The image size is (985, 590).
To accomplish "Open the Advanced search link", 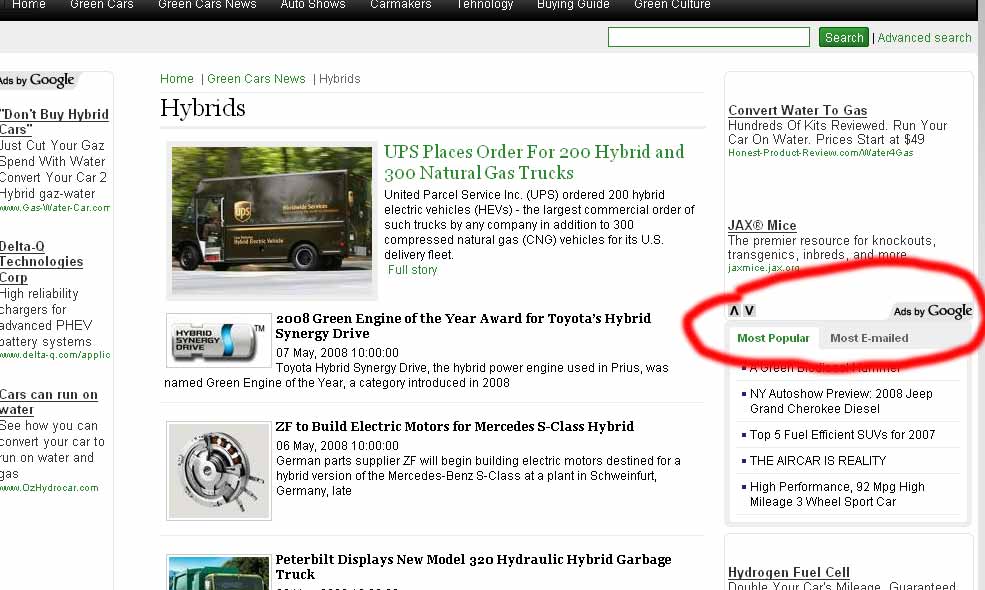I will (x=924, y=38).
